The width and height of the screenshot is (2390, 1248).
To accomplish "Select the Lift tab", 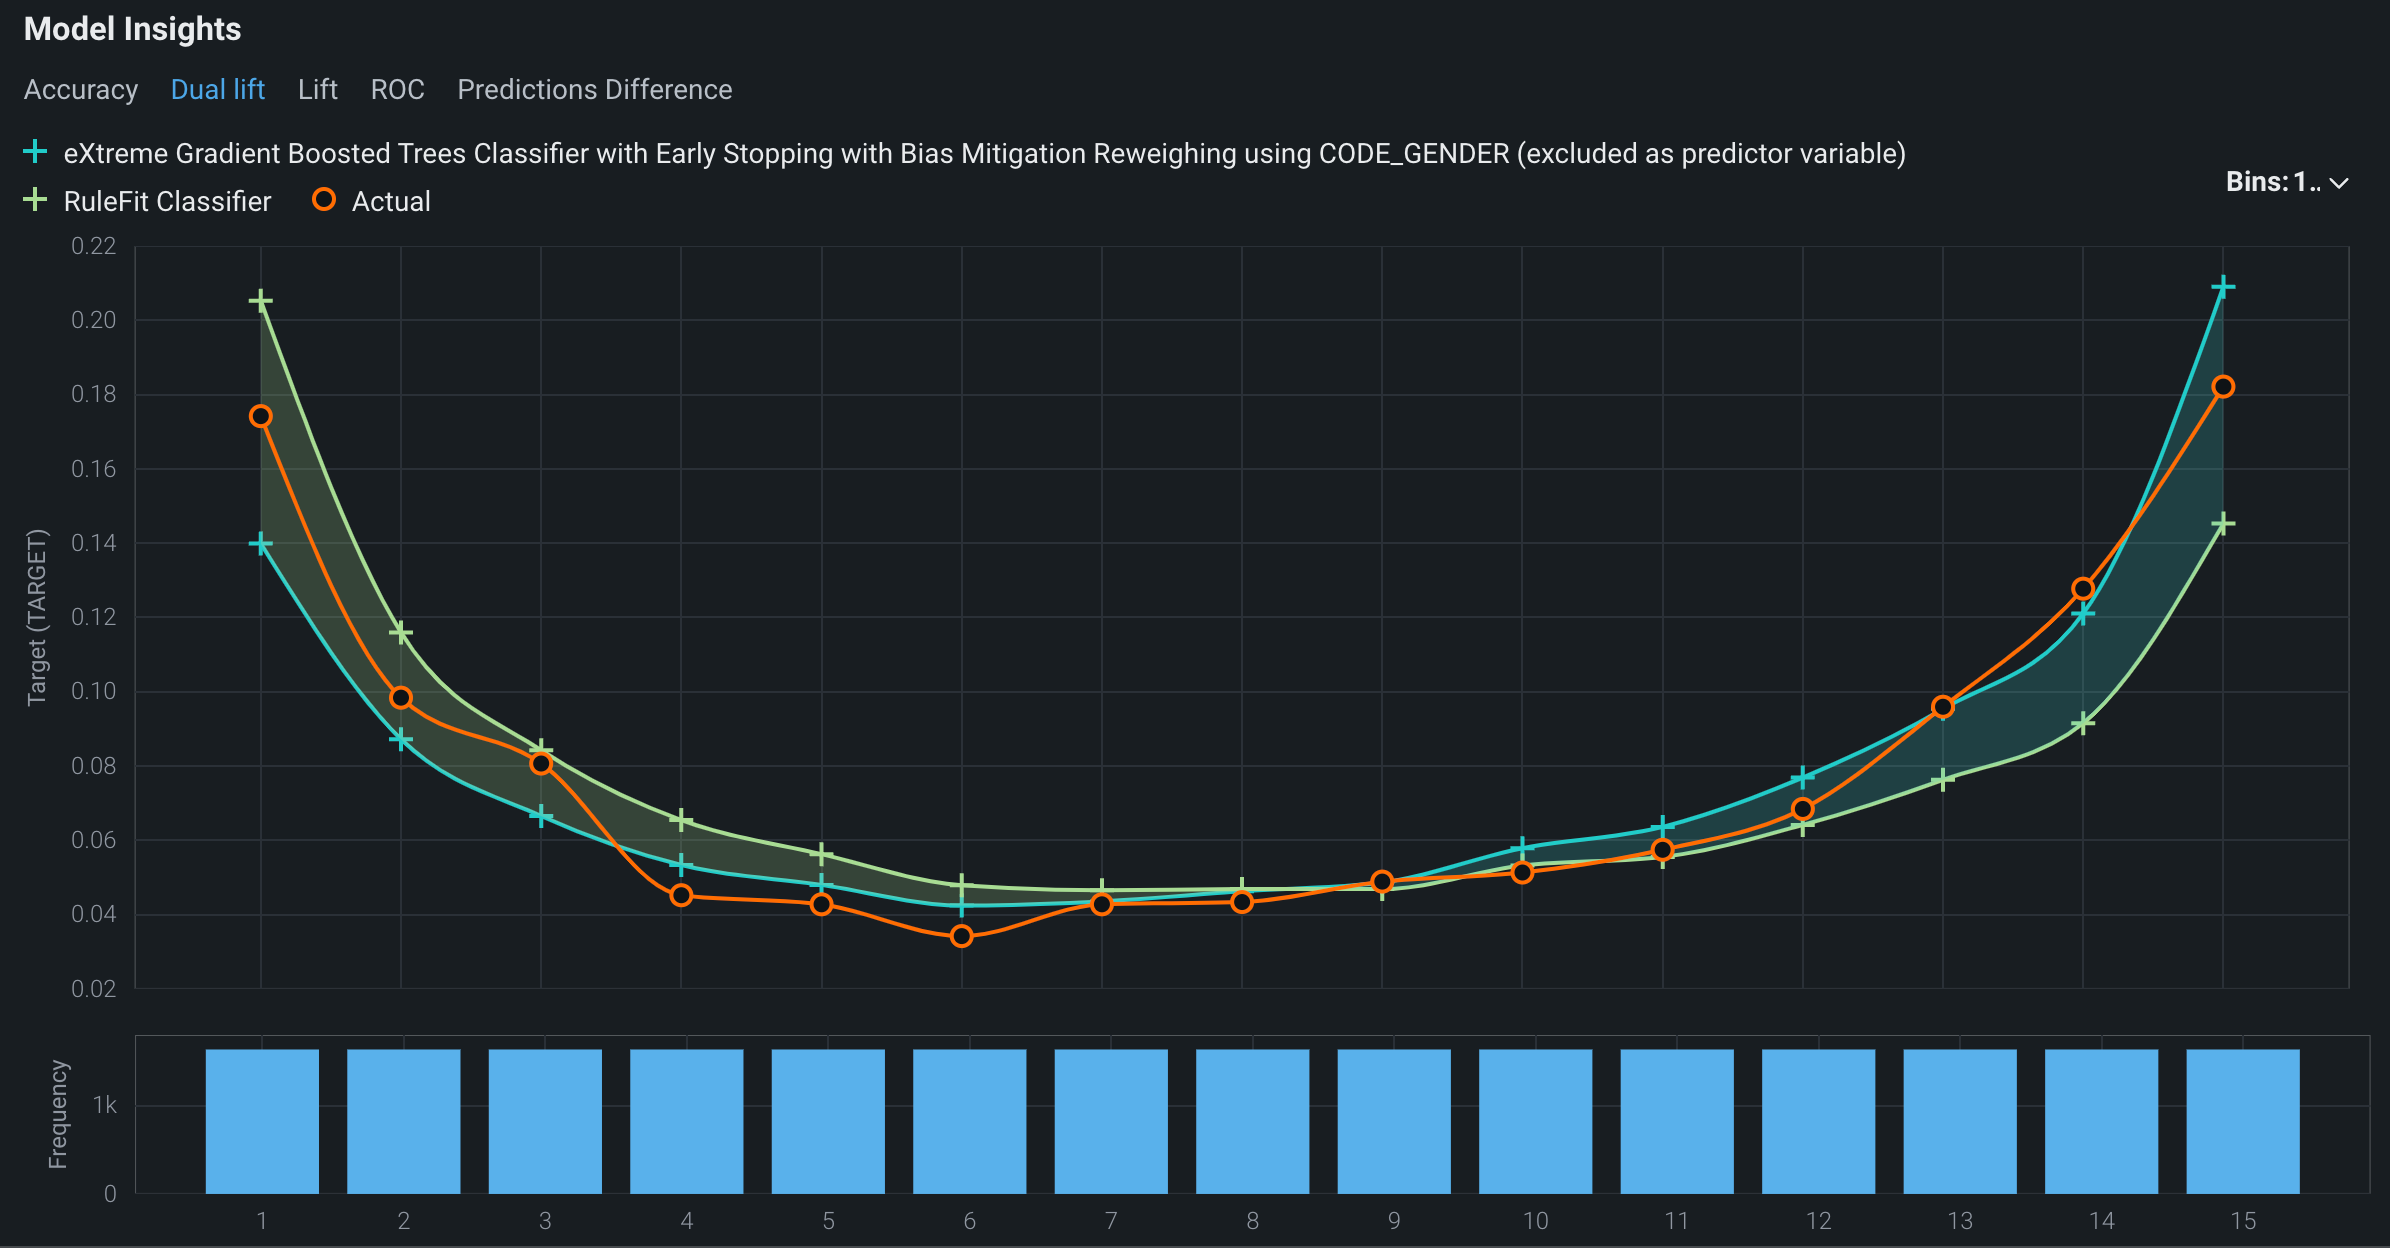I will tap(317, 90).
